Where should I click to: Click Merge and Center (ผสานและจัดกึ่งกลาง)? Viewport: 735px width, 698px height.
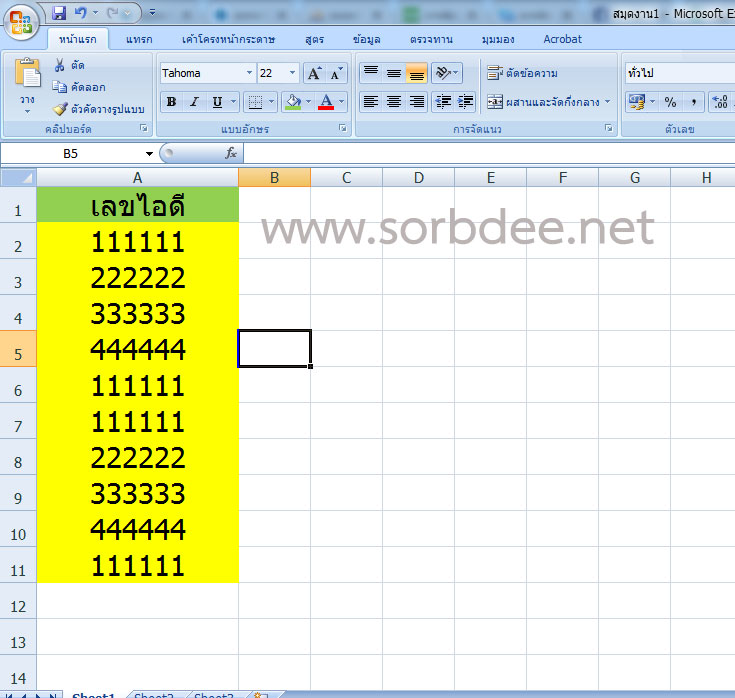coord(543,102)
